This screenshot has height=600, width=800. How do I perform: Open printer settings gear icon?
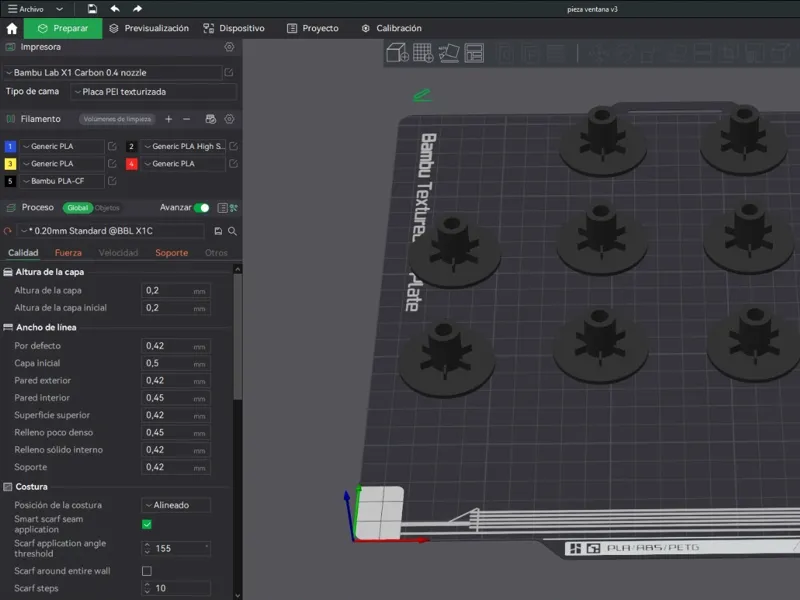pos(229,47)
